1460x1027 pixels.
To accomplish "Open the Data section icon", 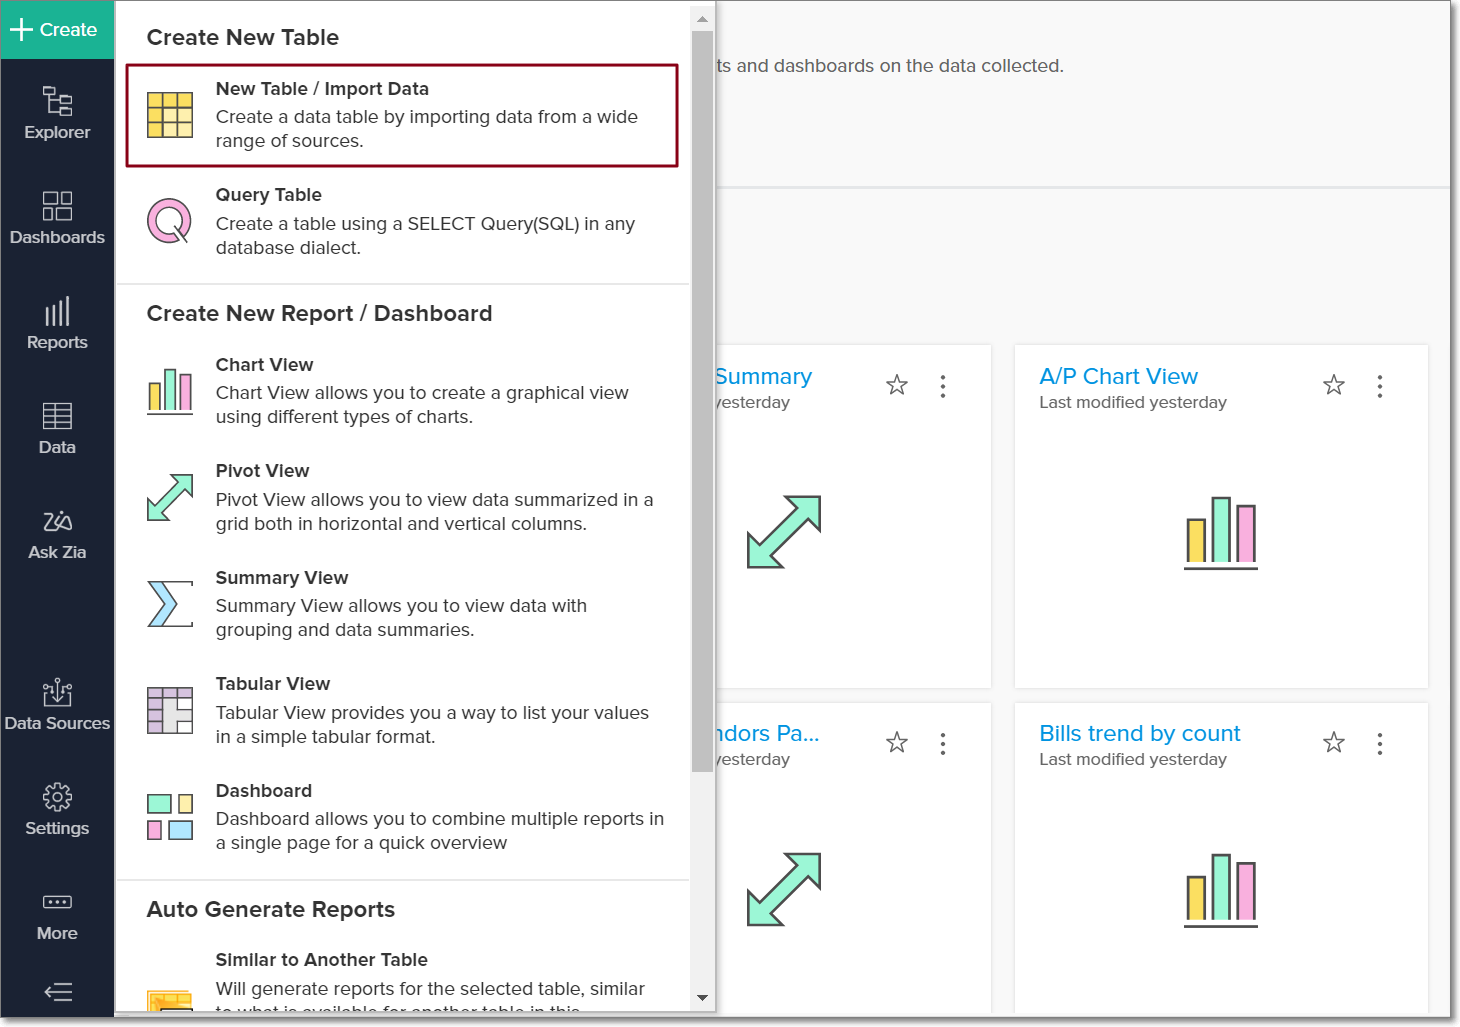I will point(57,428).
